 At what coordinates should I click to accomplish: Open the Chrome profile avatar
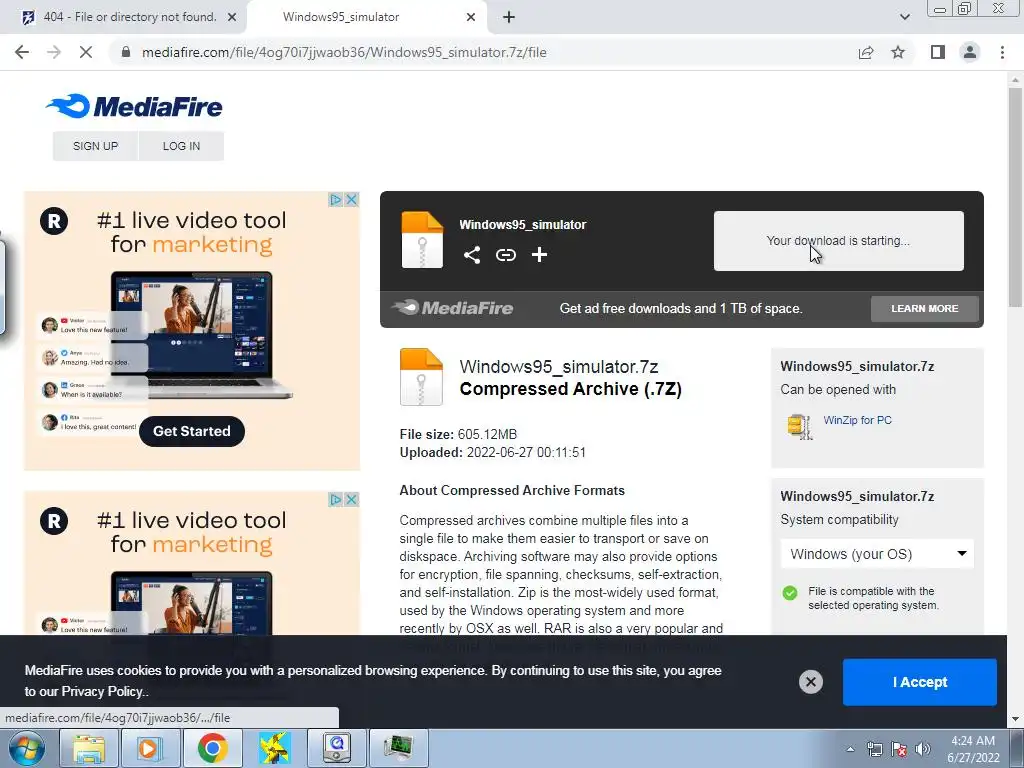click(x=970, y=52)
